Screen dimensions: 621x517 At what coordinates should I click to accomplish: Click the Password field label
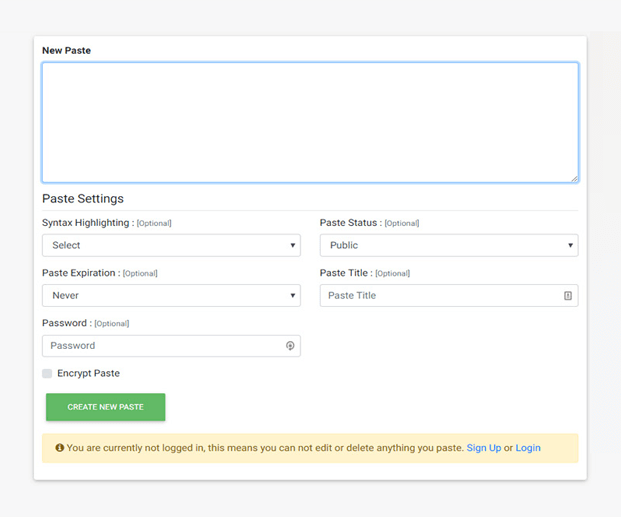pos(65,323)
